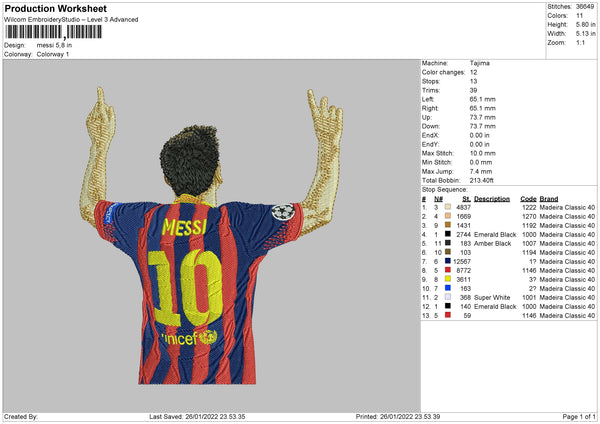Select the Max Stitch value 10.0 mm
Viewport: 600px width, 424px height.
coord(483,153)
